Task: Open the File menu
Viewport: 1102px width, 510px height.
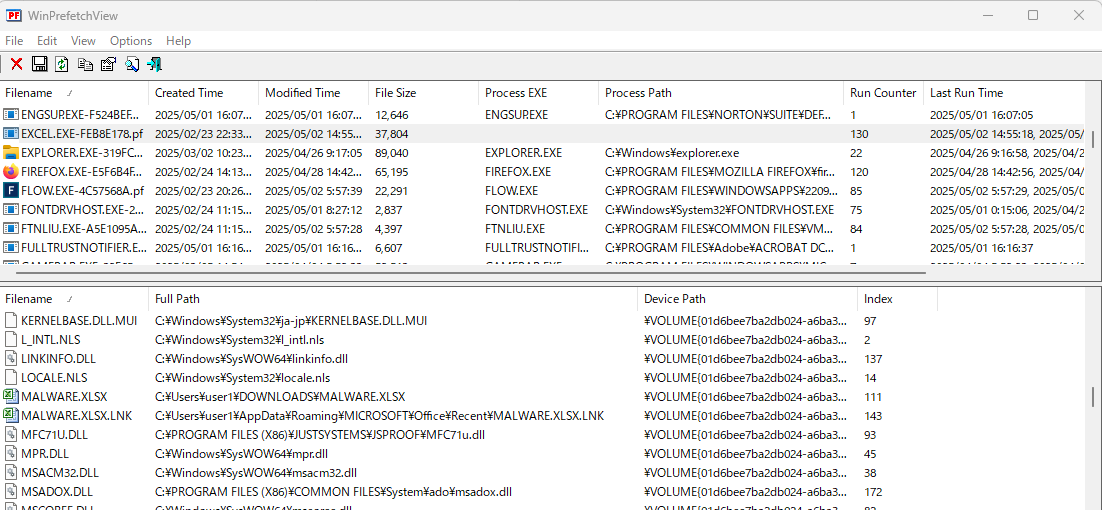Action: pyautogui.click(x=14, y=41)
